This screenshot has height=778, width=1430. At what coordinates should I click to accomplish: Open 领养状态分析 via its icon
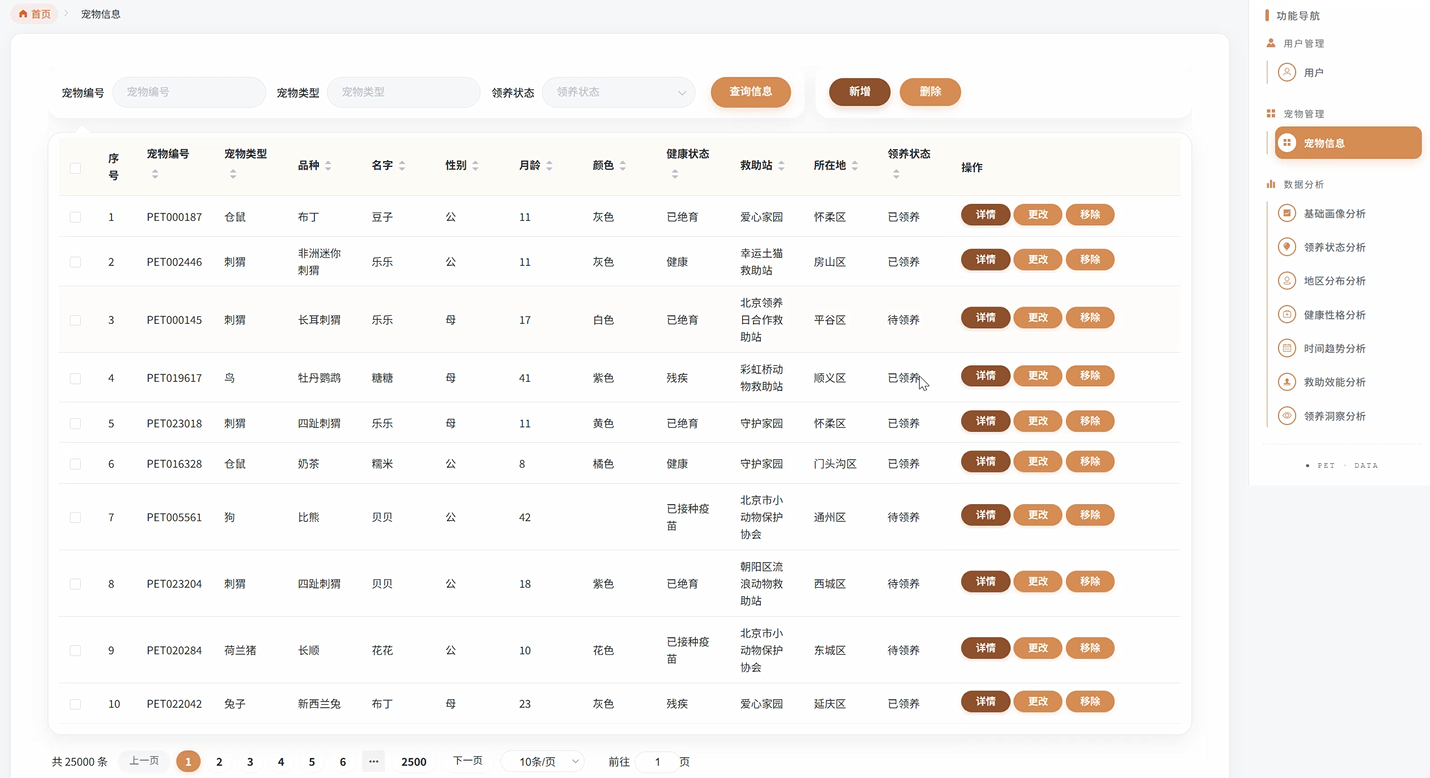tap(1287, 247)
